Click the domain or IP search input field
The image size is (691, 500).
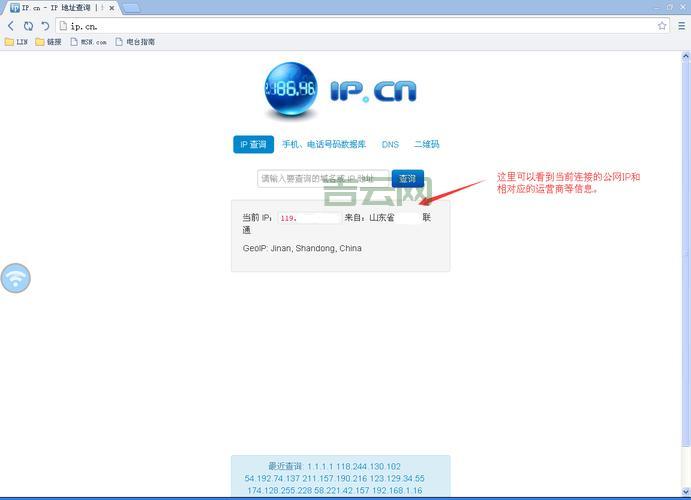point(322,179)
